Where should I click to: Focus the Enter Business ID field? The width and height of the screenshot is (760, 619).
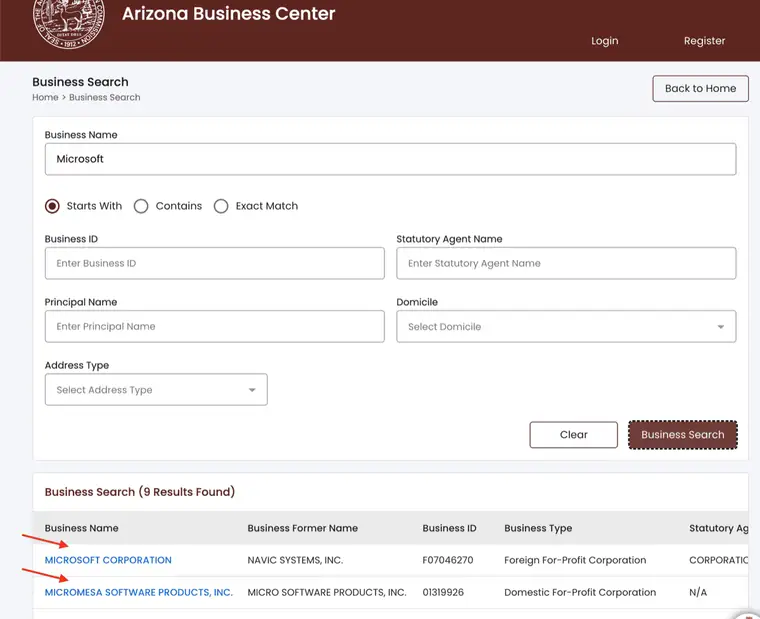tap(215, 263)
